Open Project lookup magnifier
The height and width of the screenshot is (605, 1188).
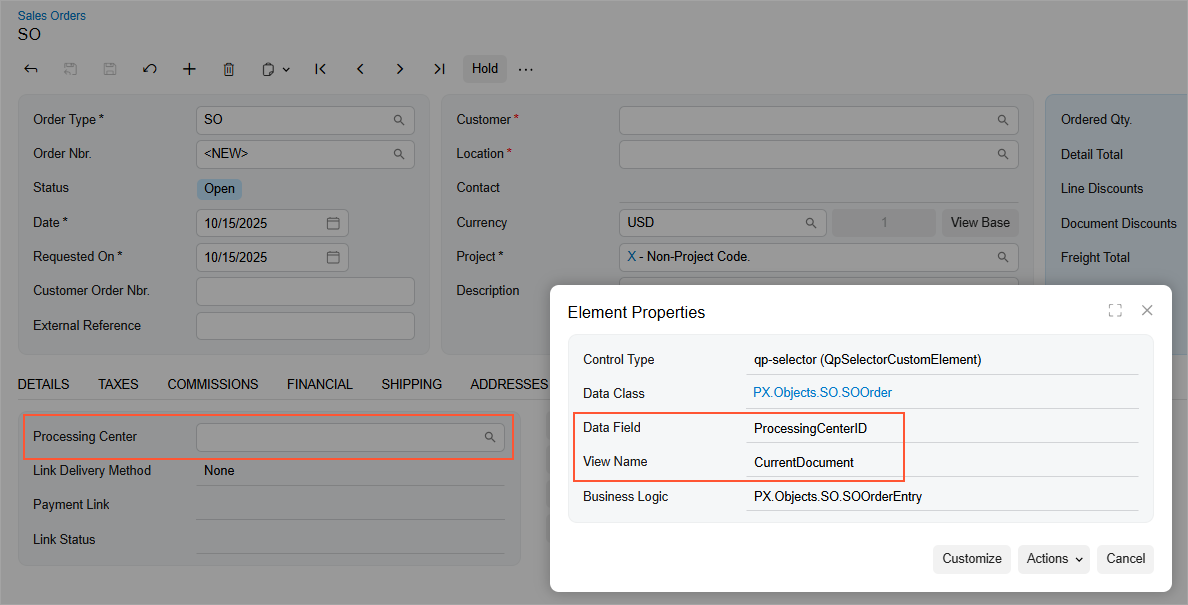point(1002,257)
